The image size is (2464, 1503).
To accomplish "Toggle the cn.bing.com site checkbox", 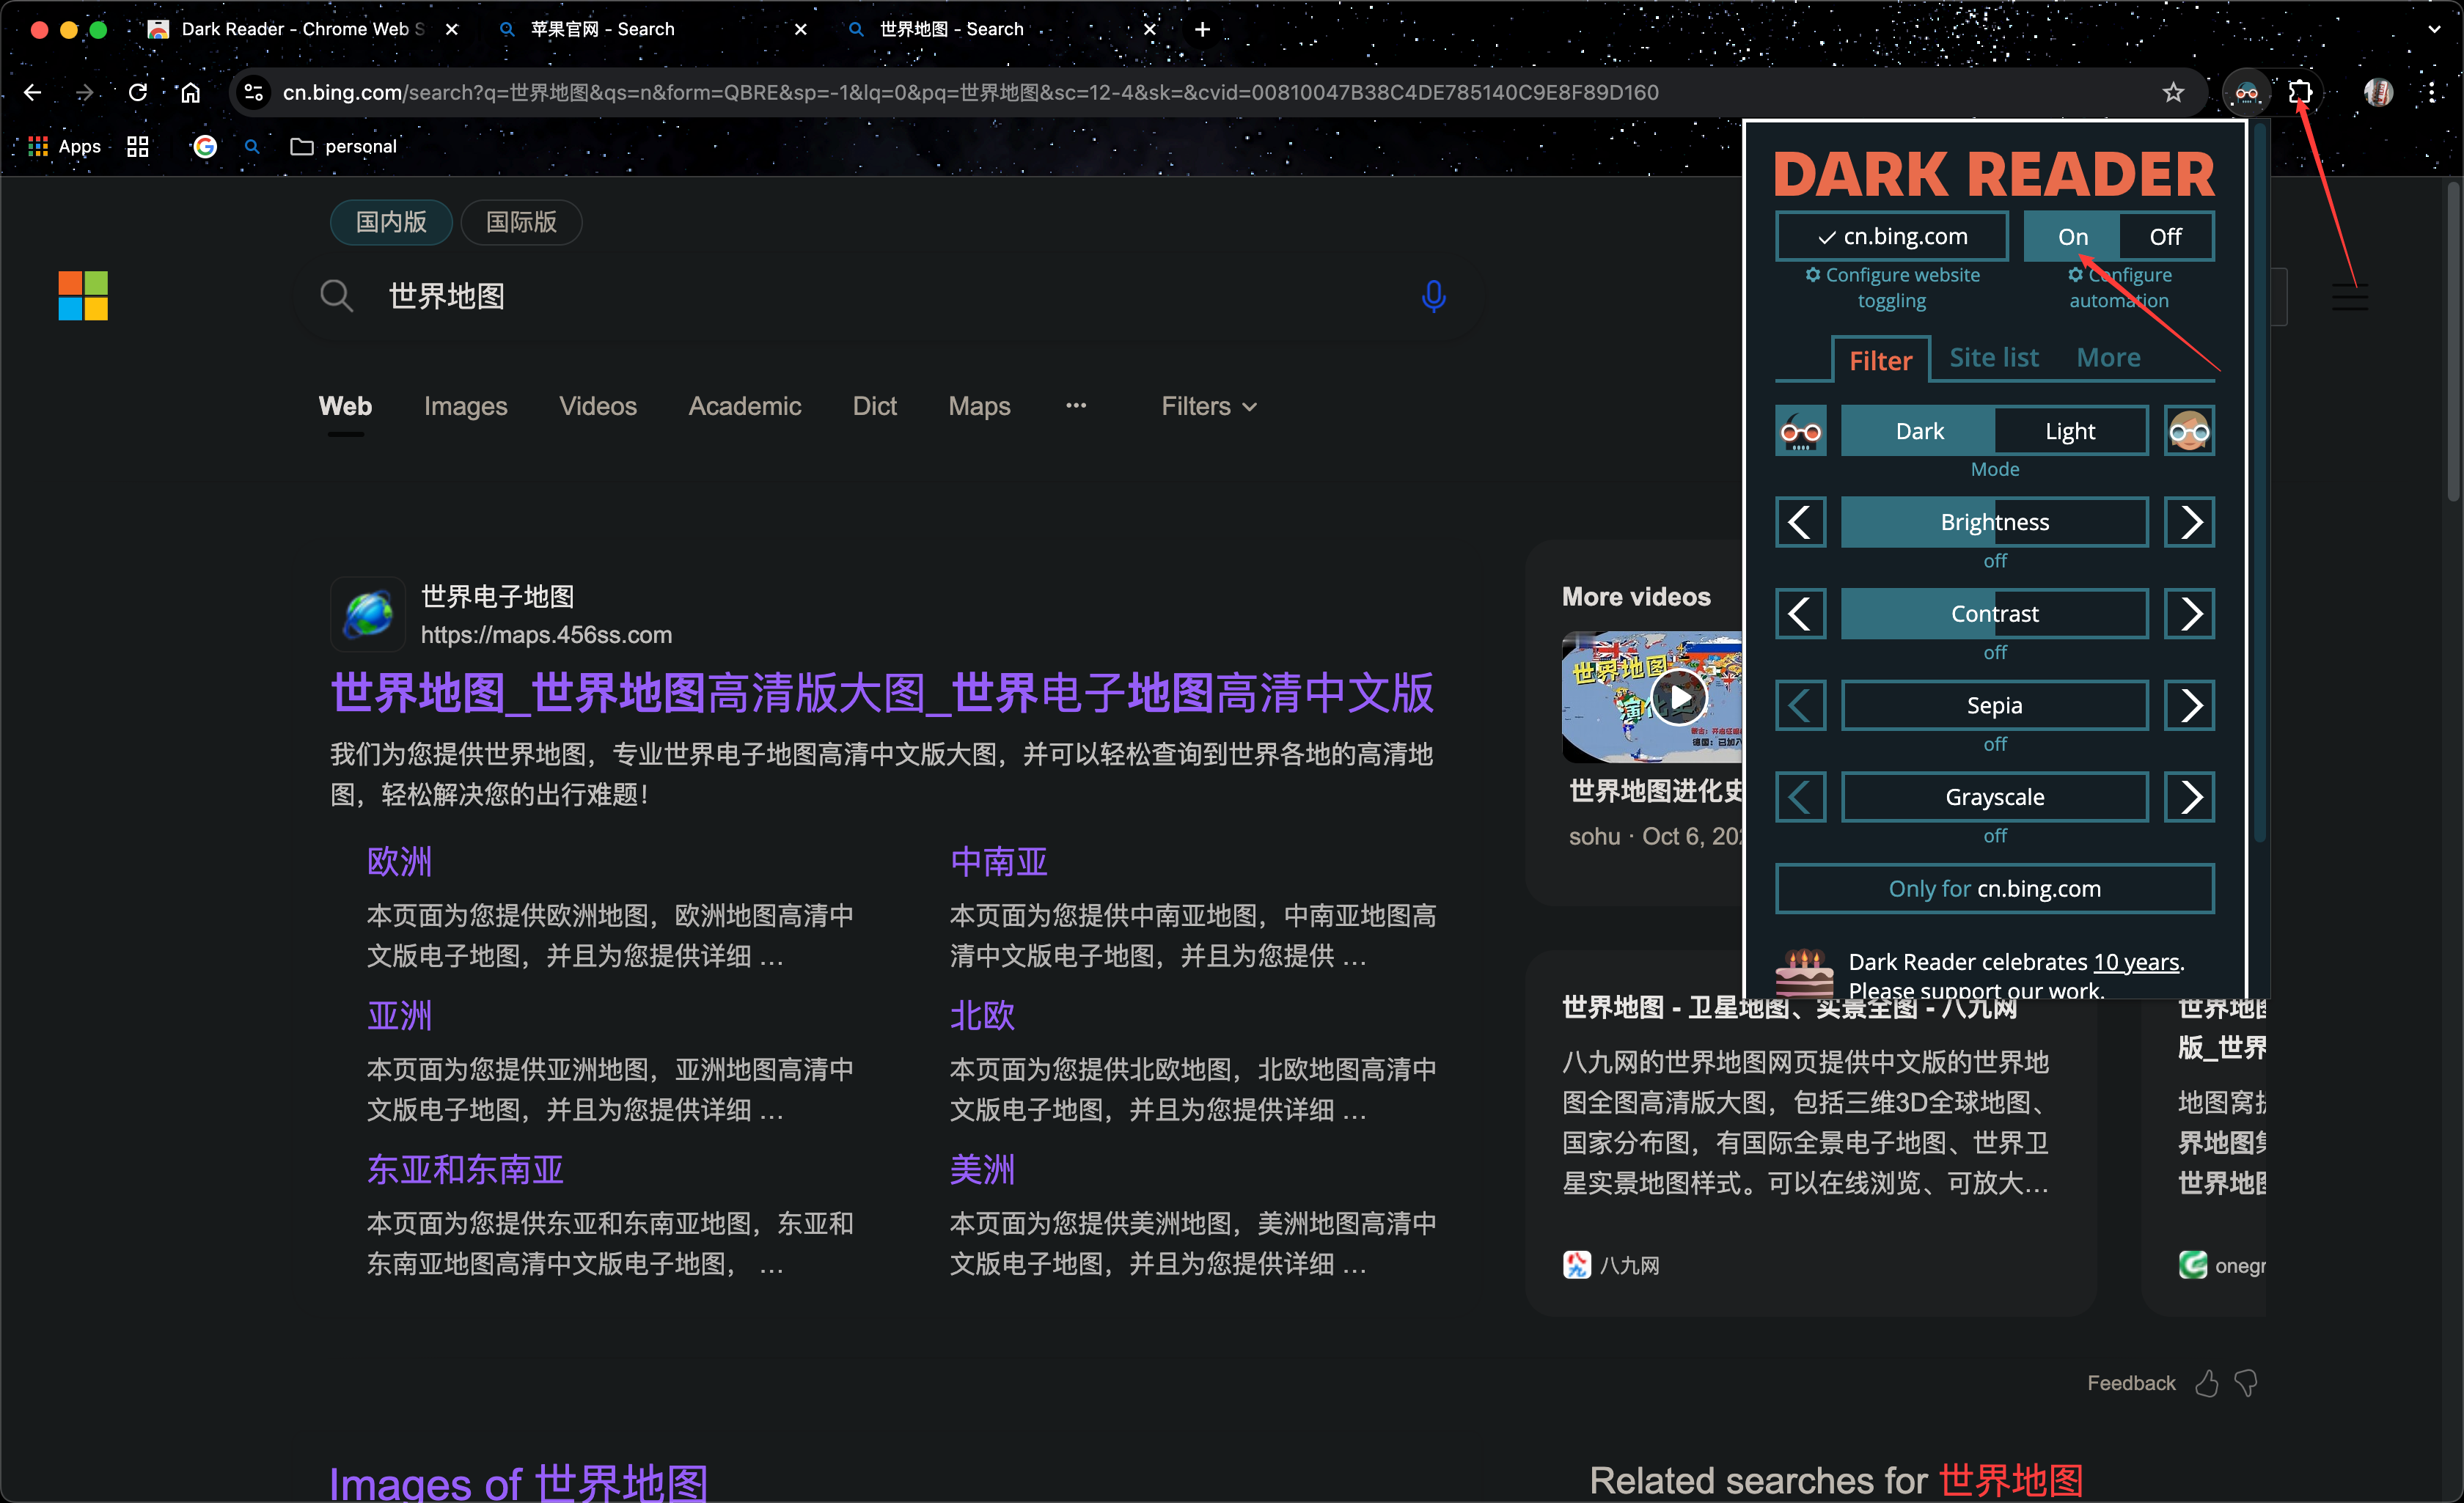I will point(1891,237).
